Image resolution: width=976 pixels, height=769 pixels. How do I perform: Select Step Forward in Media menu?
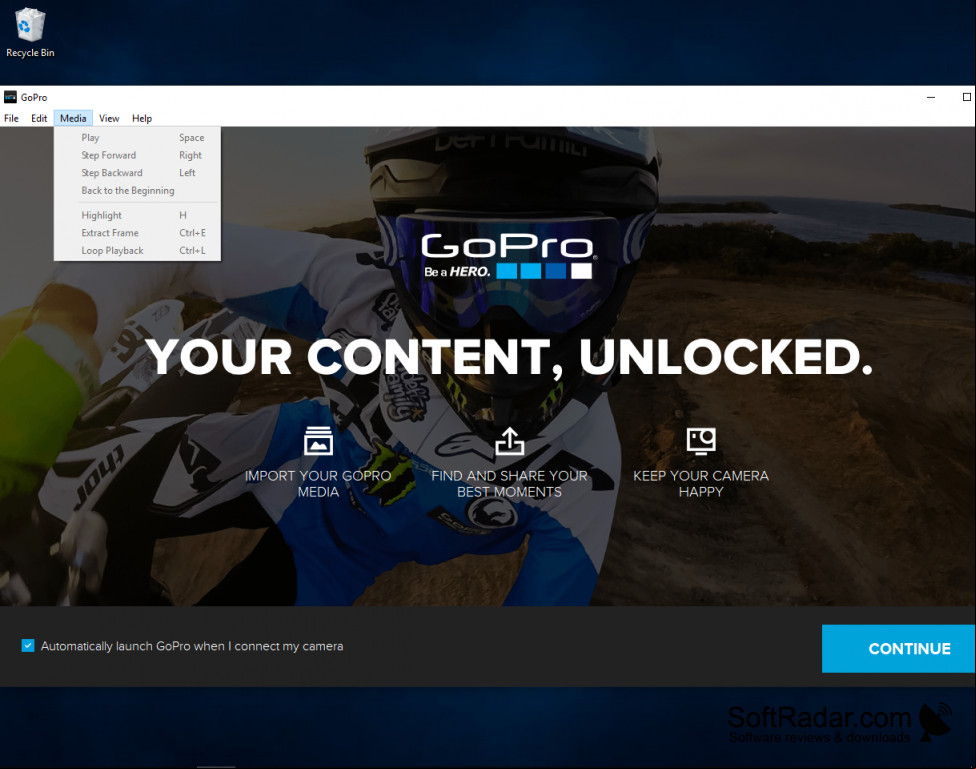(x=137, y=155)
